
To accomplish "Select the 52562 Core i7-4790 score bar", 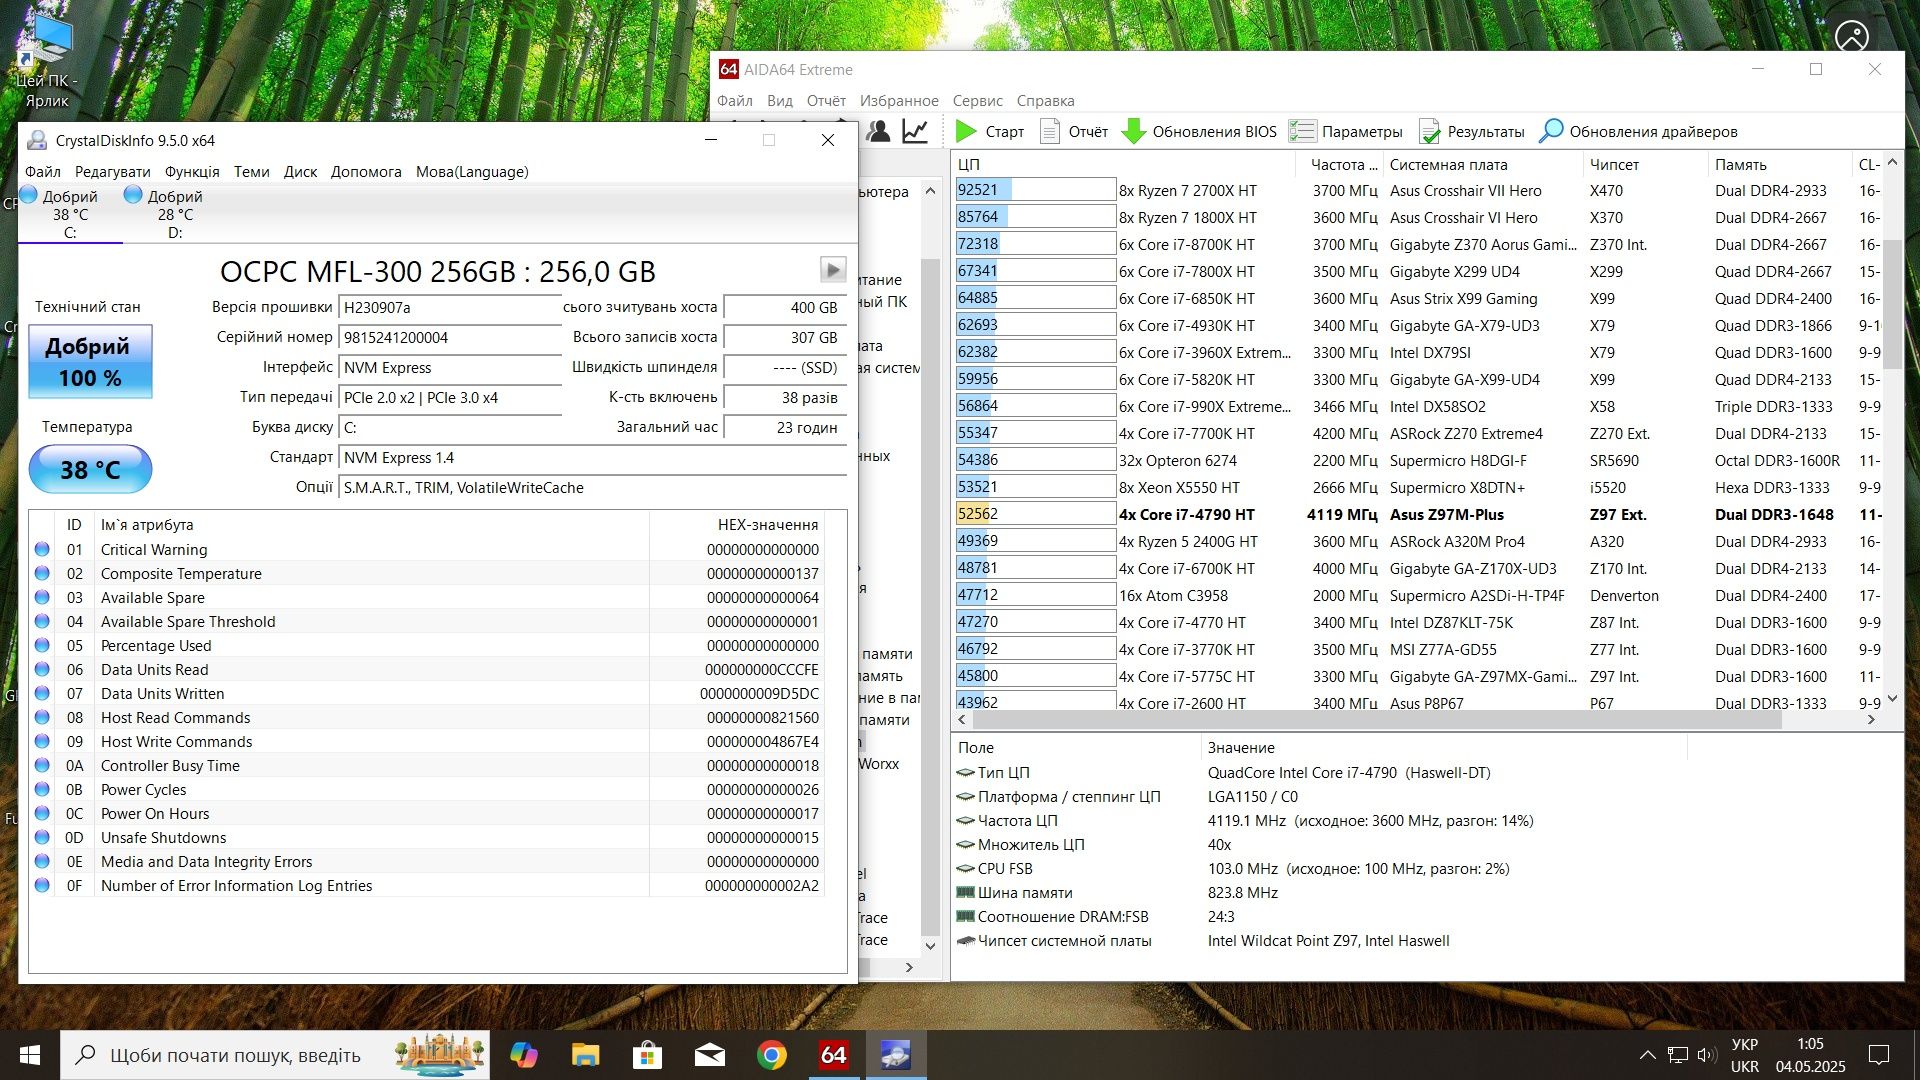I will click(x=1035, y=514).
